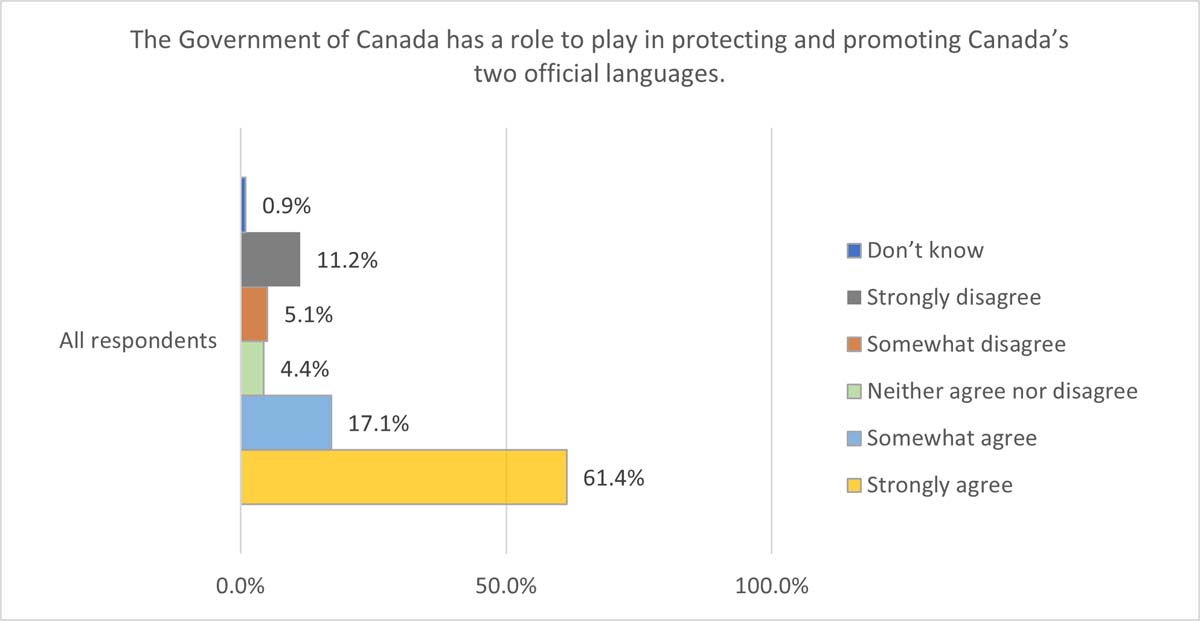Select the light blue Somewhat agree bar

[x=286, y=422]
